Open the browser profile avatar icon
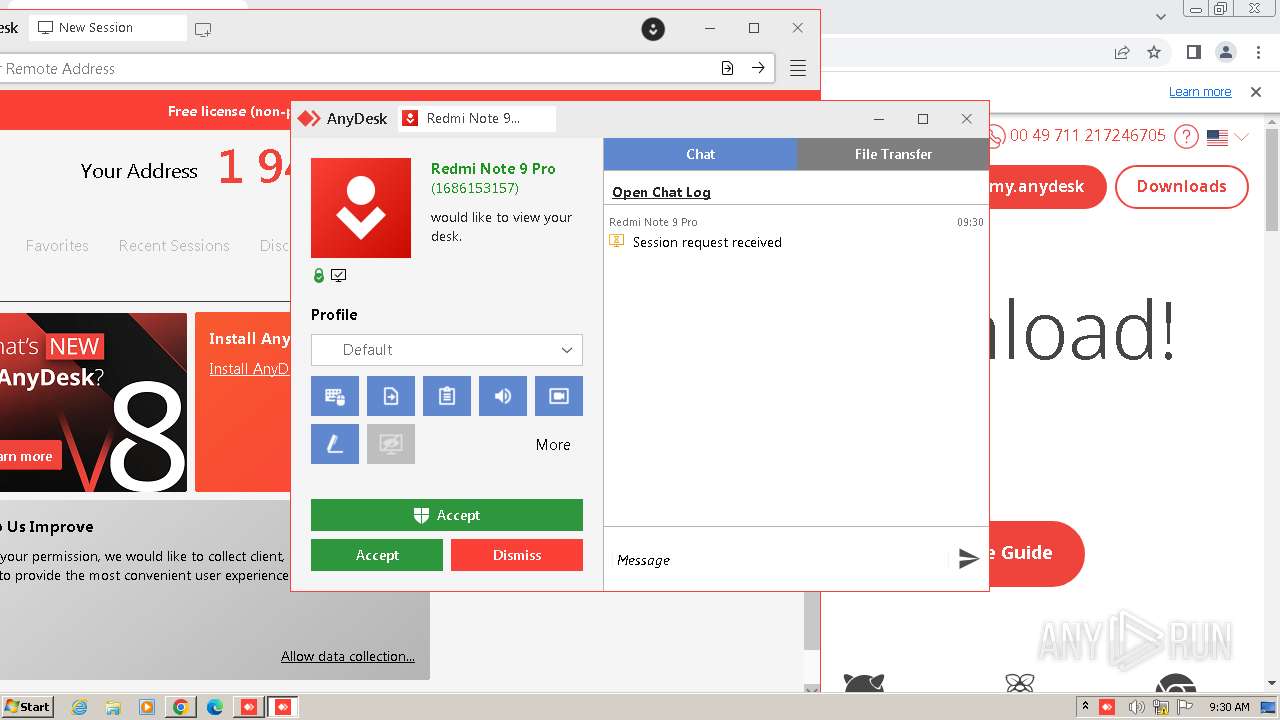1280x720 pixels. (1225, 52)
